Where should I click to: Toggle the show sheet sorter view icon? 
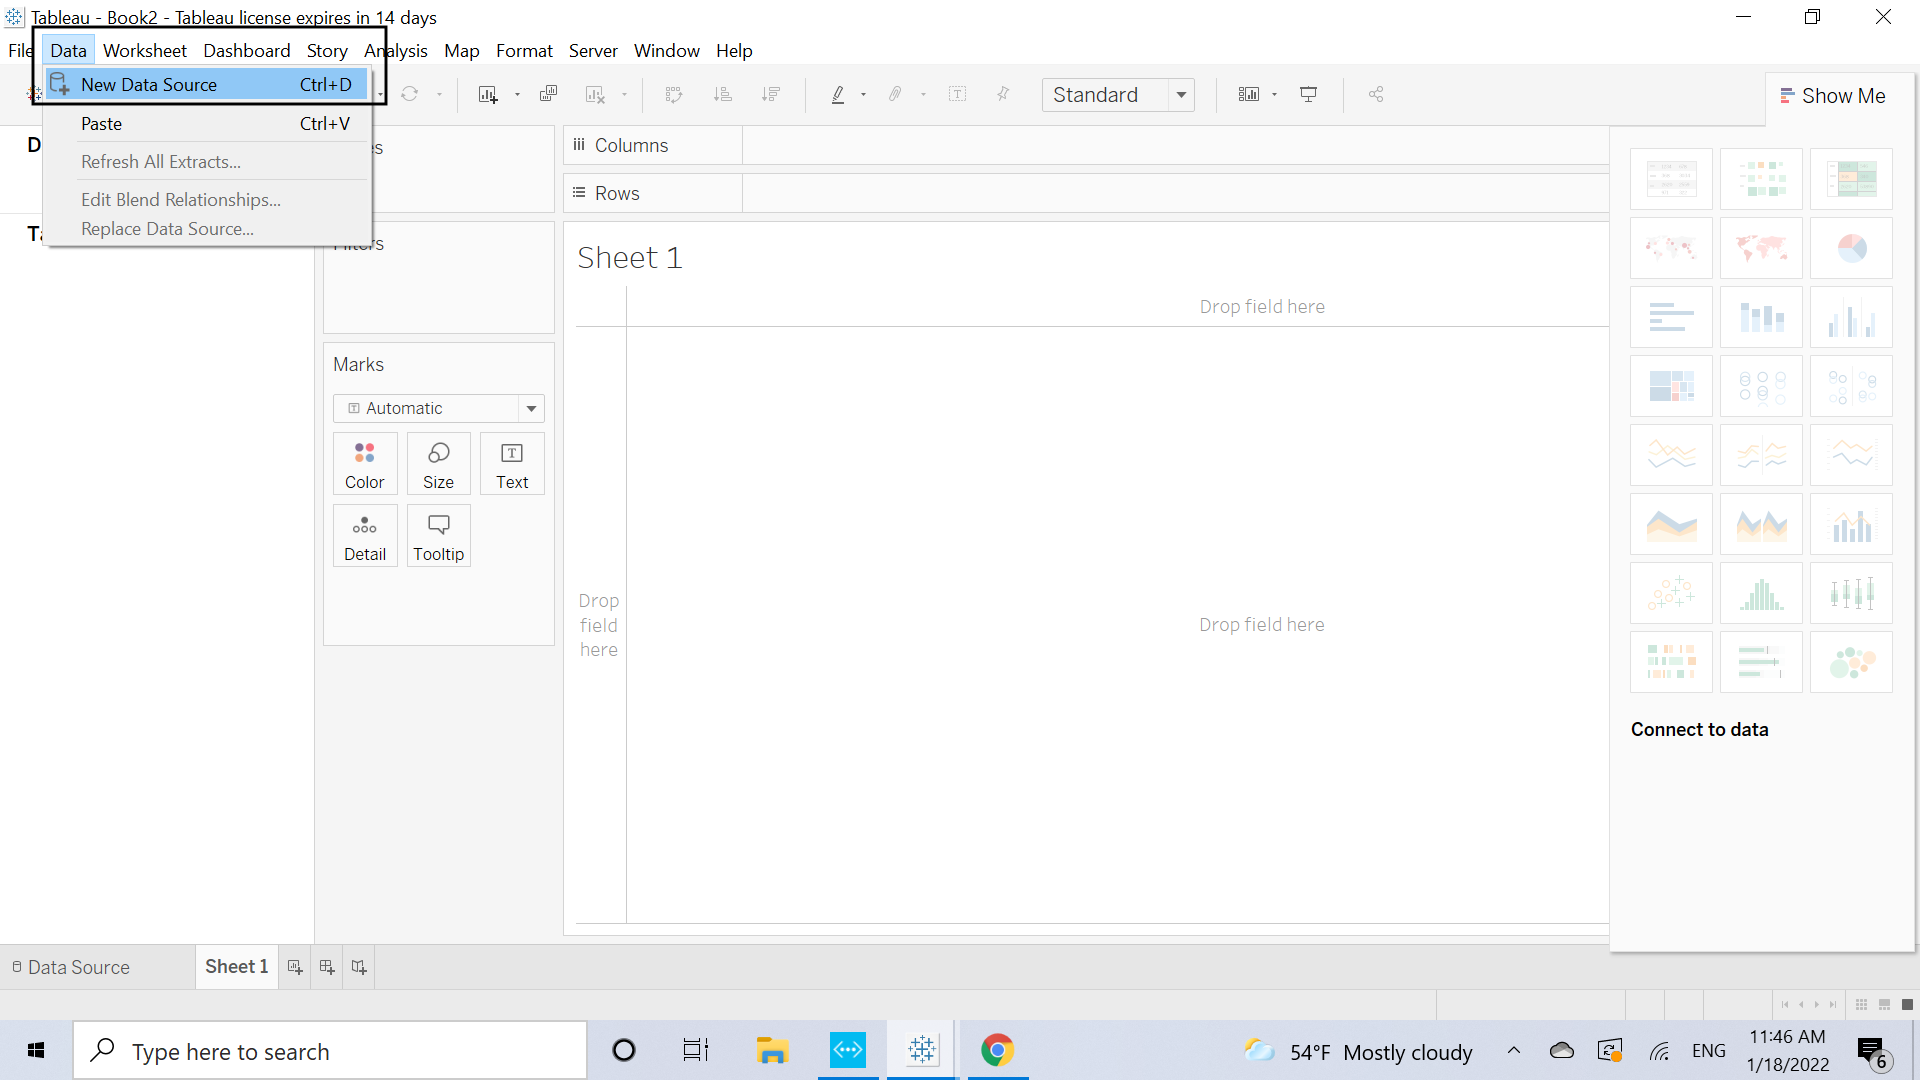(x=1861, y=1004)
